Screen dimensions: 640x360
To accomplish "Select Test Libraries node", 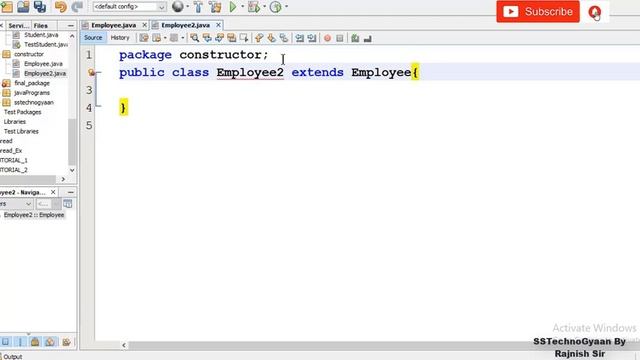I will (x=21, y=131).
